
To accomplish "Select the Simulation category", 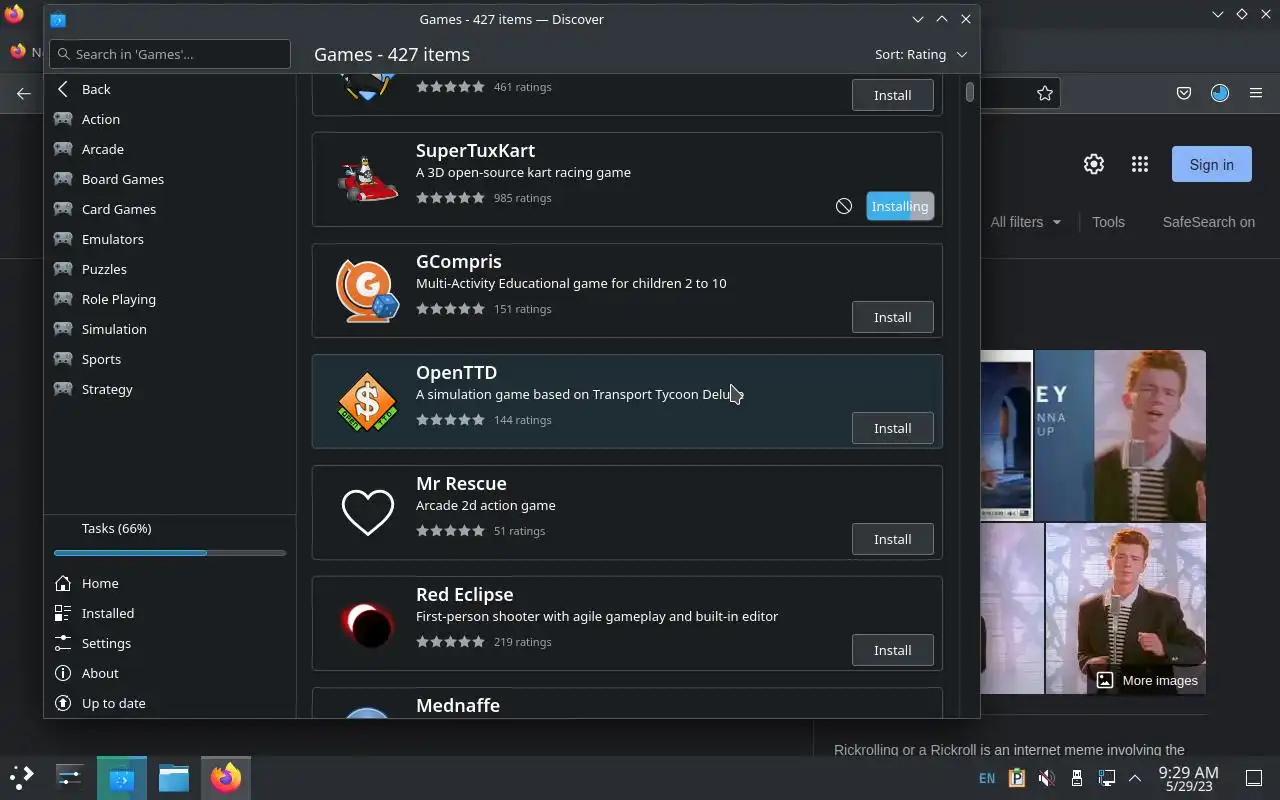I will 170,329.
